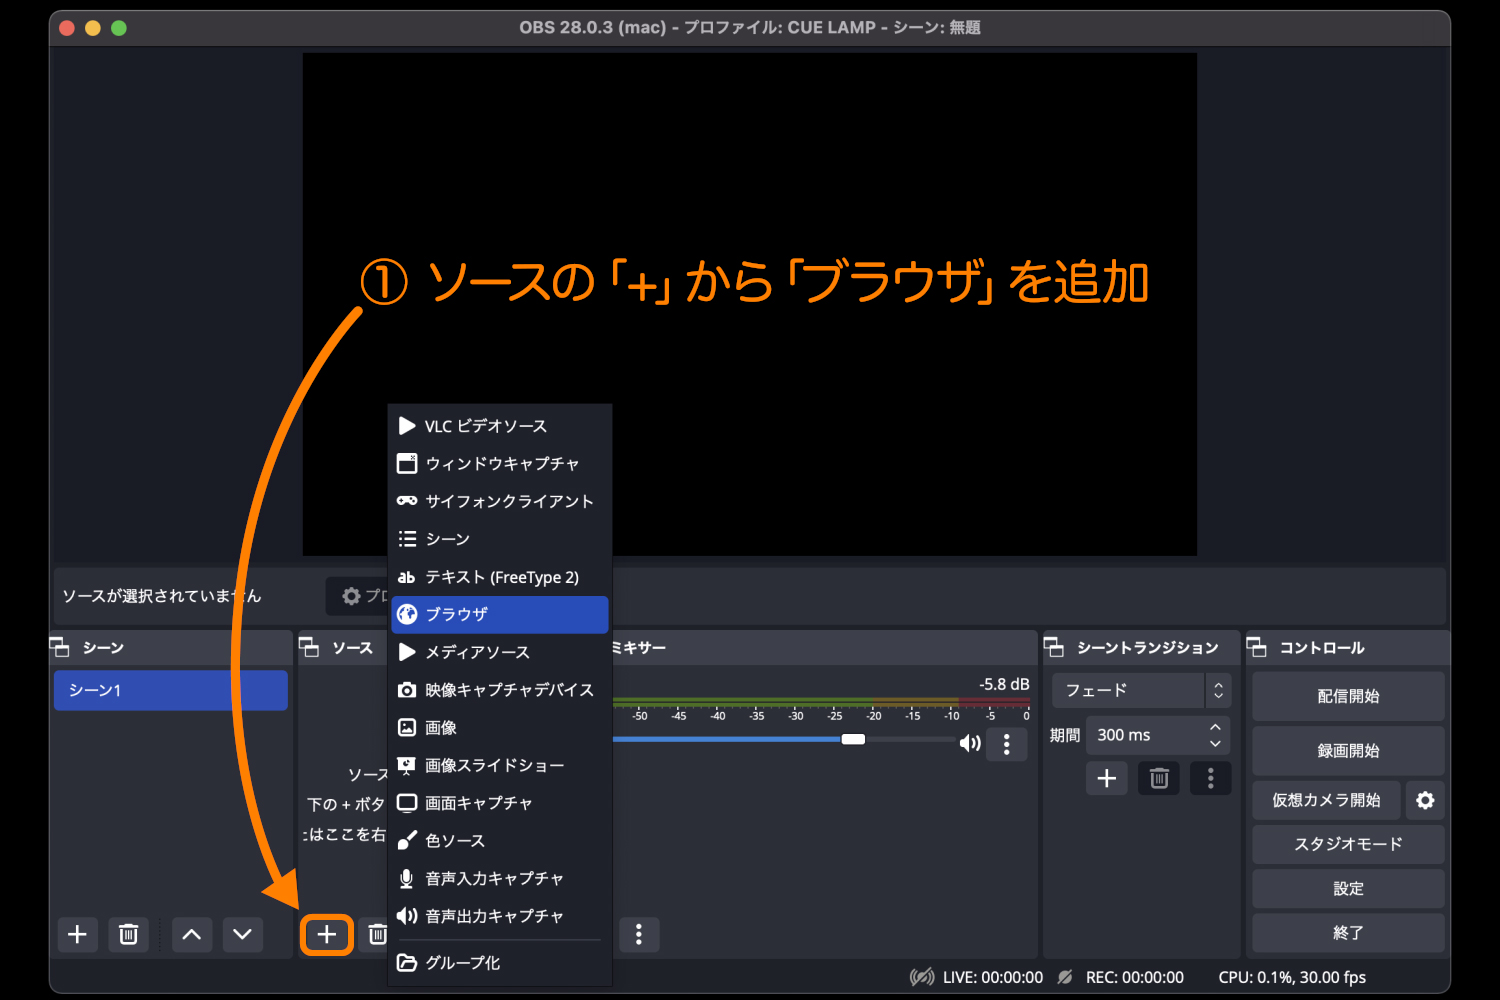Click 仮想カメラ開始 button
This screenshot has width=1500, height=1000.
(x=1326, y=800)
